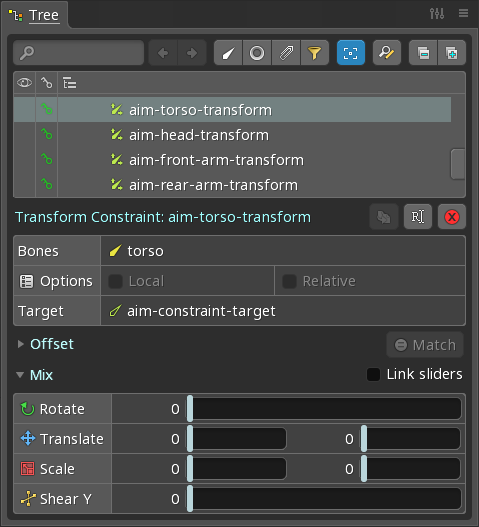Viewport: 479px width, 527px height.
Task: Delete the transform constraint with red X
Action: 452,217
